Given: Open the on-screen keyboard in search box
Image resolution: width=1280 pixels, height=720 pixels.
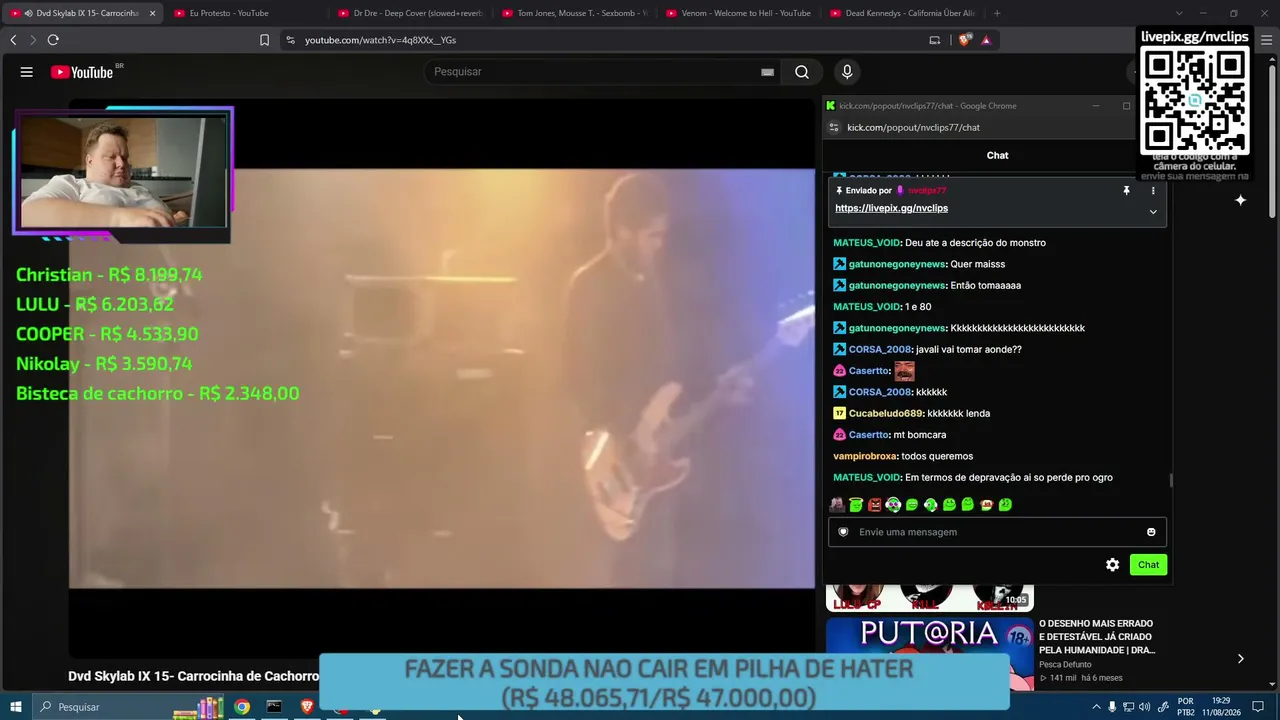Looking at the screenshot, I should 767,72.
